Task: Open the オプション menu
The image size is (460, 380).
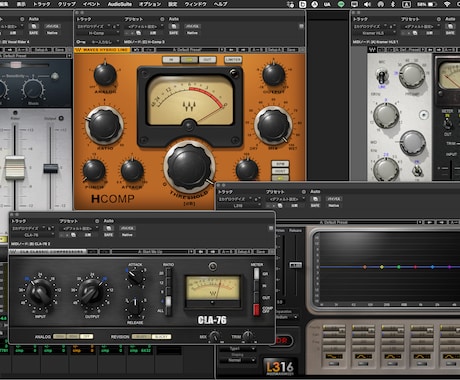Action: coord(150,4)
